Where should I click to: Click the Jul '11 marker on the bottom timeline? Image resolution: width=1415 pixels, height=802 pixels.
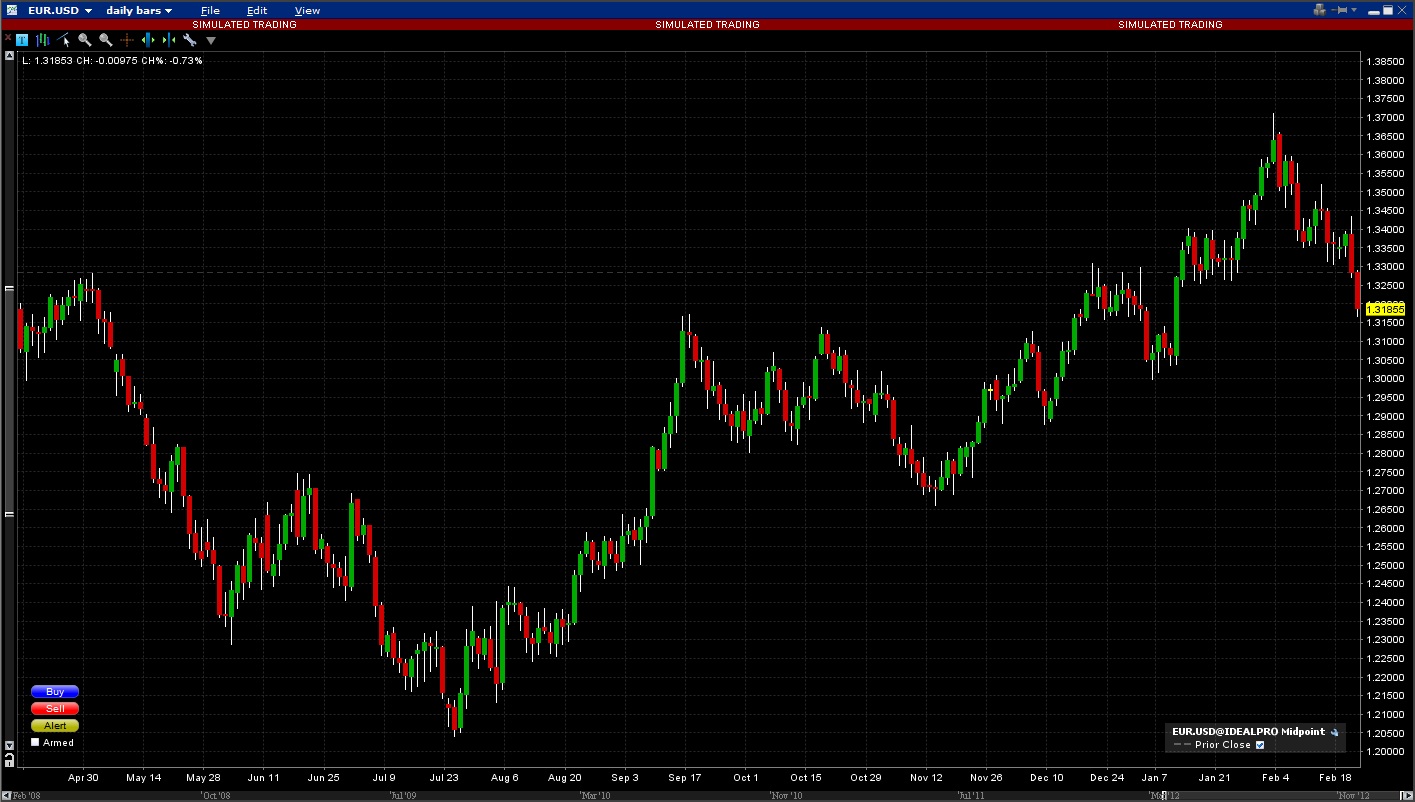click(x=971, y=796)
